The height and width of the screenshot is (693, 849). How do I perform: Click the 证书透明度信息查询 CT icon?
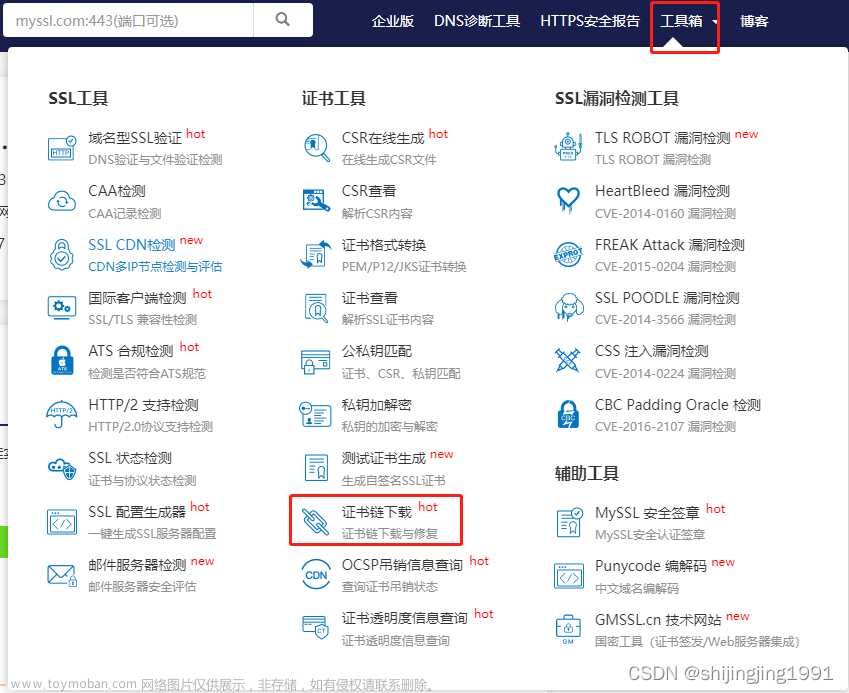pos(316,627)
